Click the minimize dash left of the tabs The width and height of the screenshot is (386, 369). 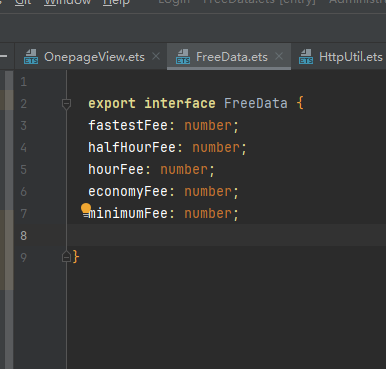(x=3, y=56)
